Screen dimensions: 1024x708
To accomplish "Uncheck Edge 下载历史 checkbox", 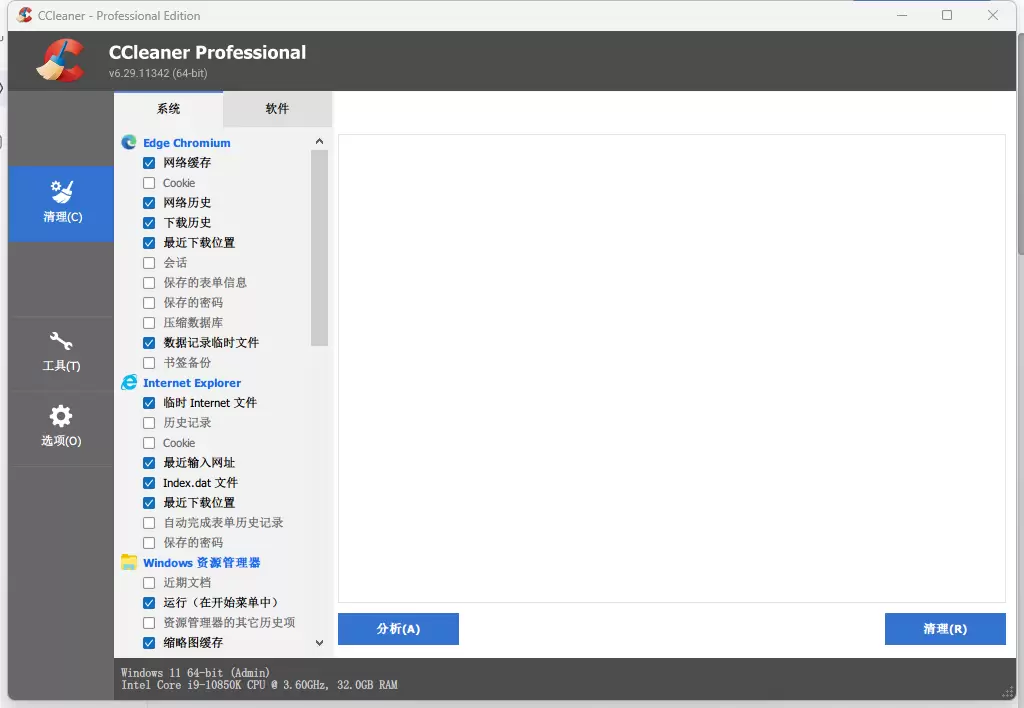I will (149, 223).
